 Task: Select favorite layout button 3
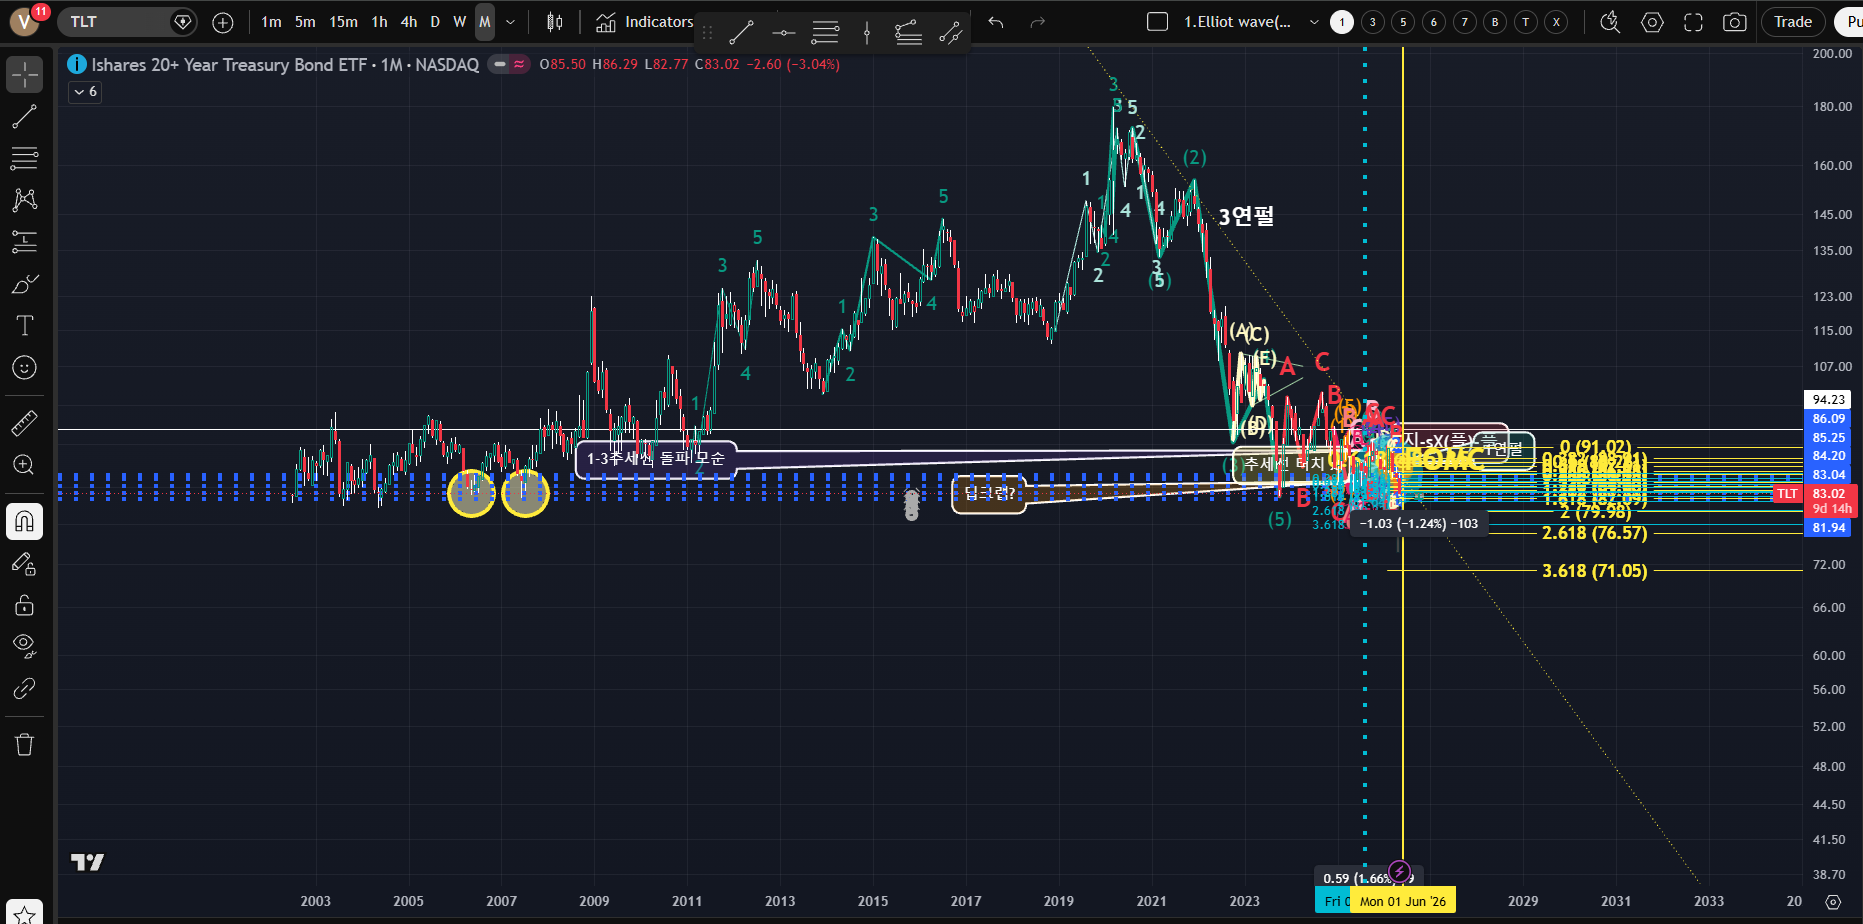click(1373, 22)
